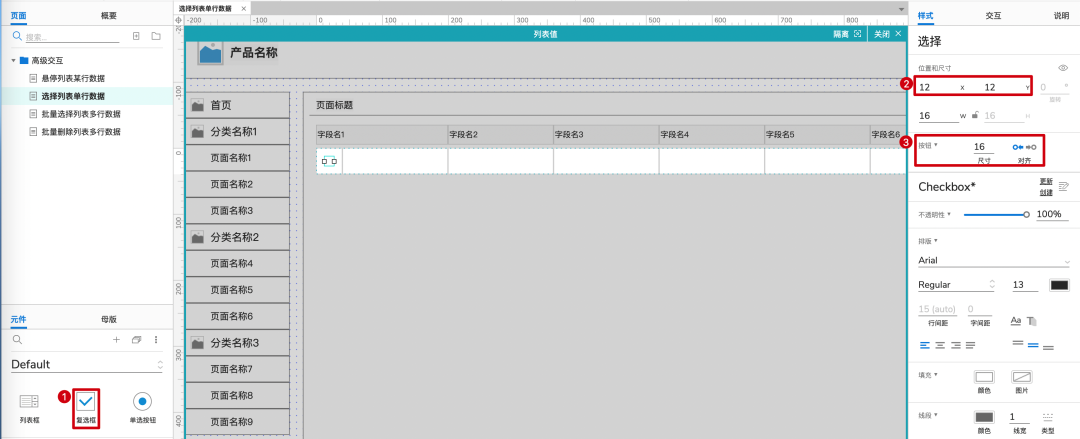This screenshot has width=1080, height=439.
Task: Open the fill color 颜色 swatch
Action: [x=984, y=377]
